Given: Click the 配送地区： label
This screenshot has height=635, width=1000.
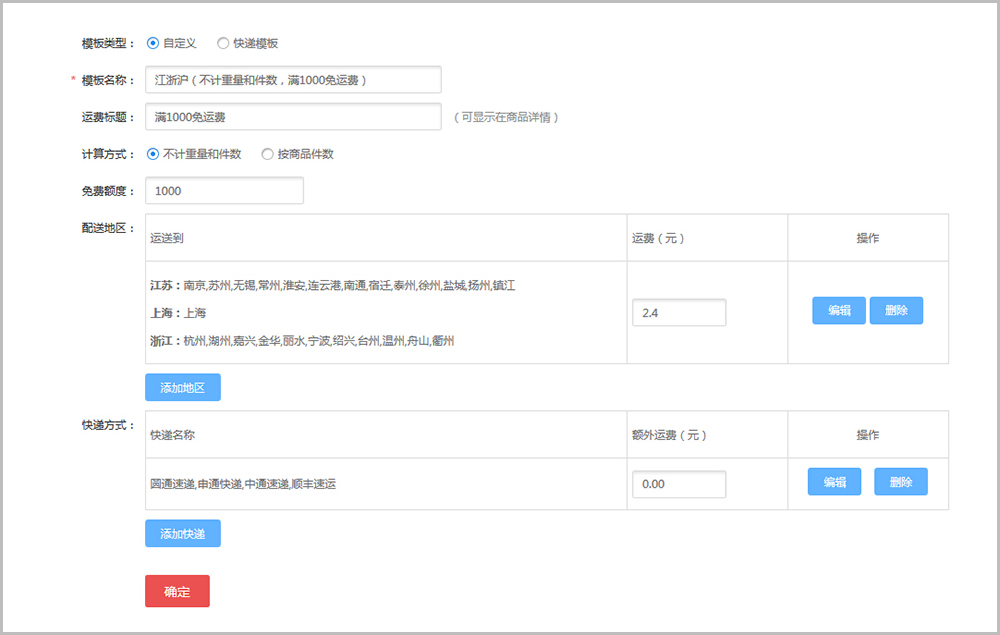Looking at the screenshot, I should point(108,228).
